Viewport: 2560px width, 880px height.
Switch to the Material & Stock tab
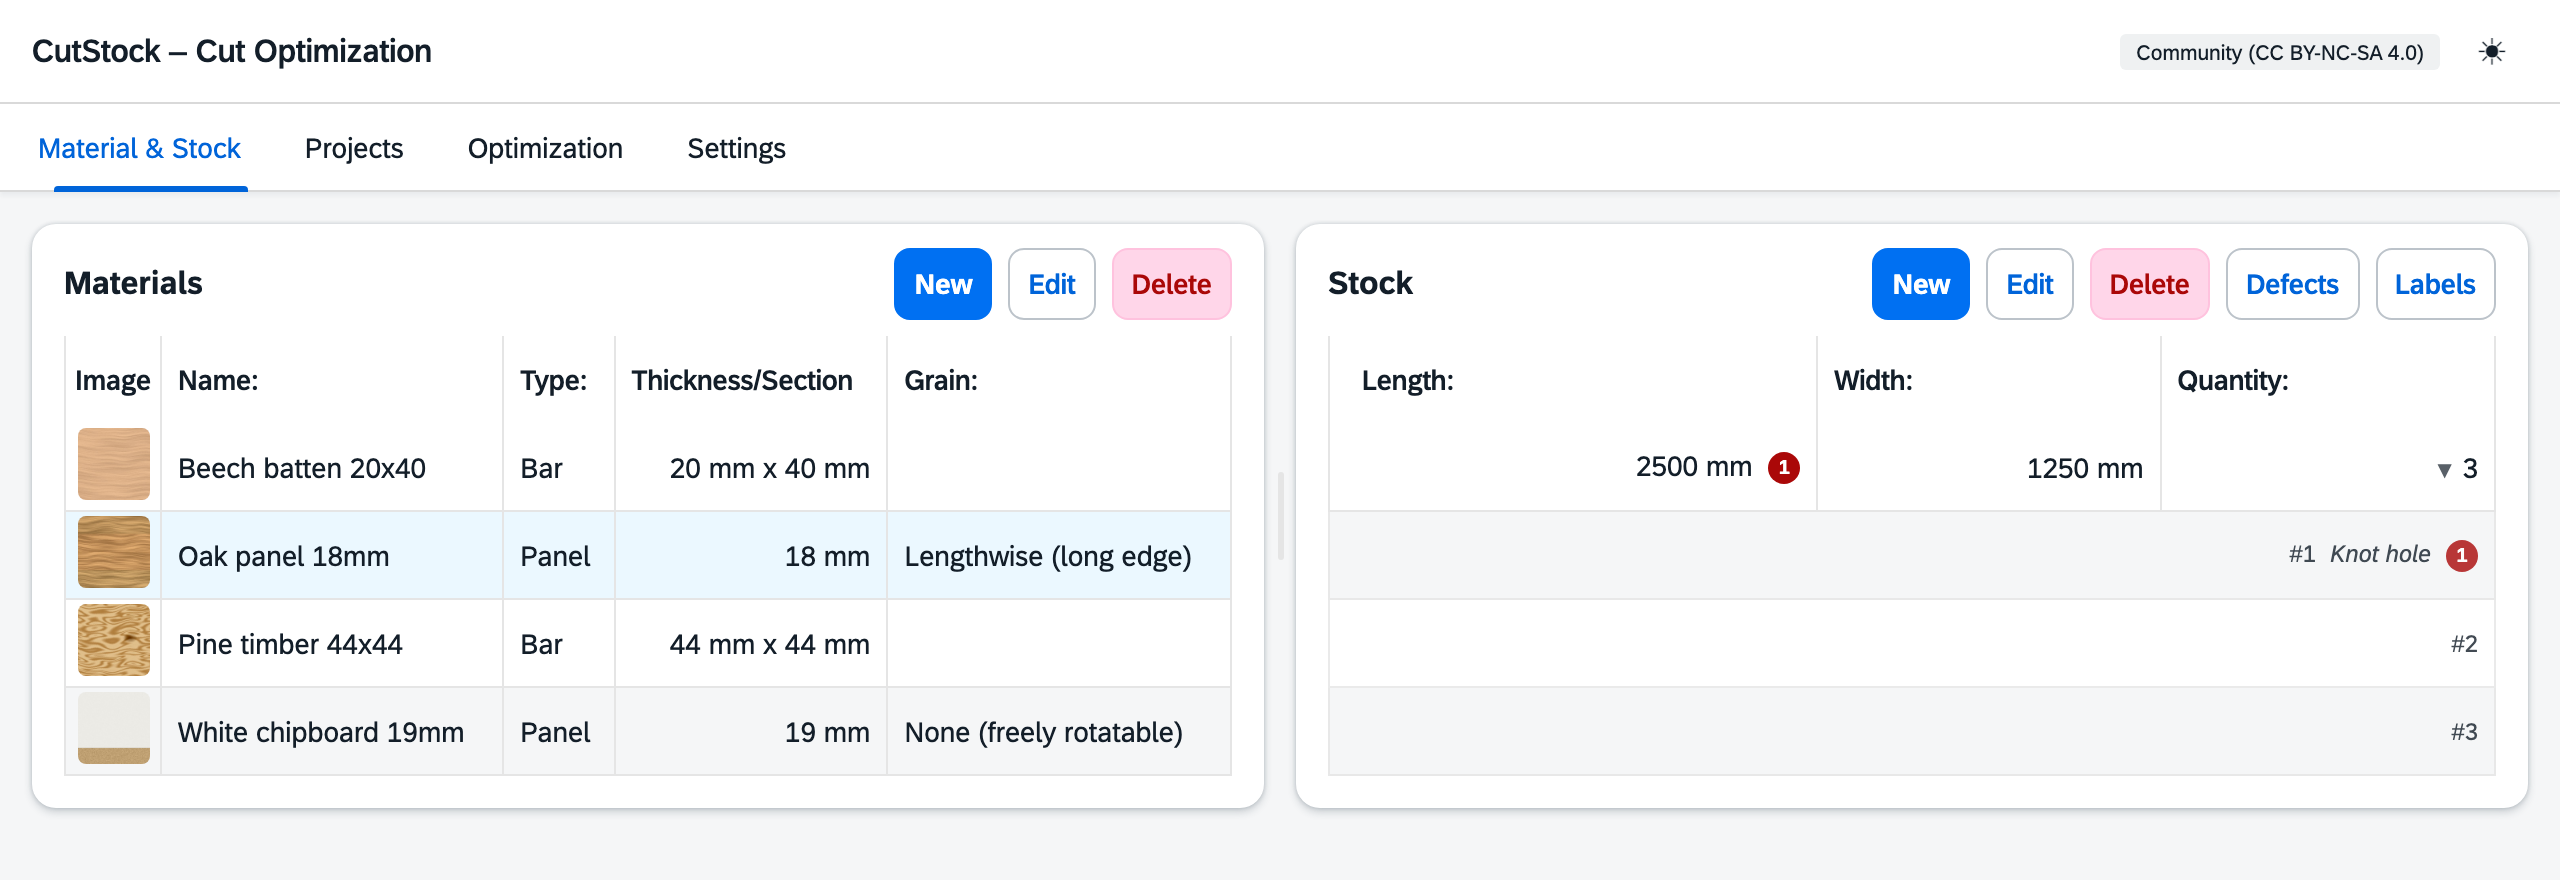click(139, 148)
